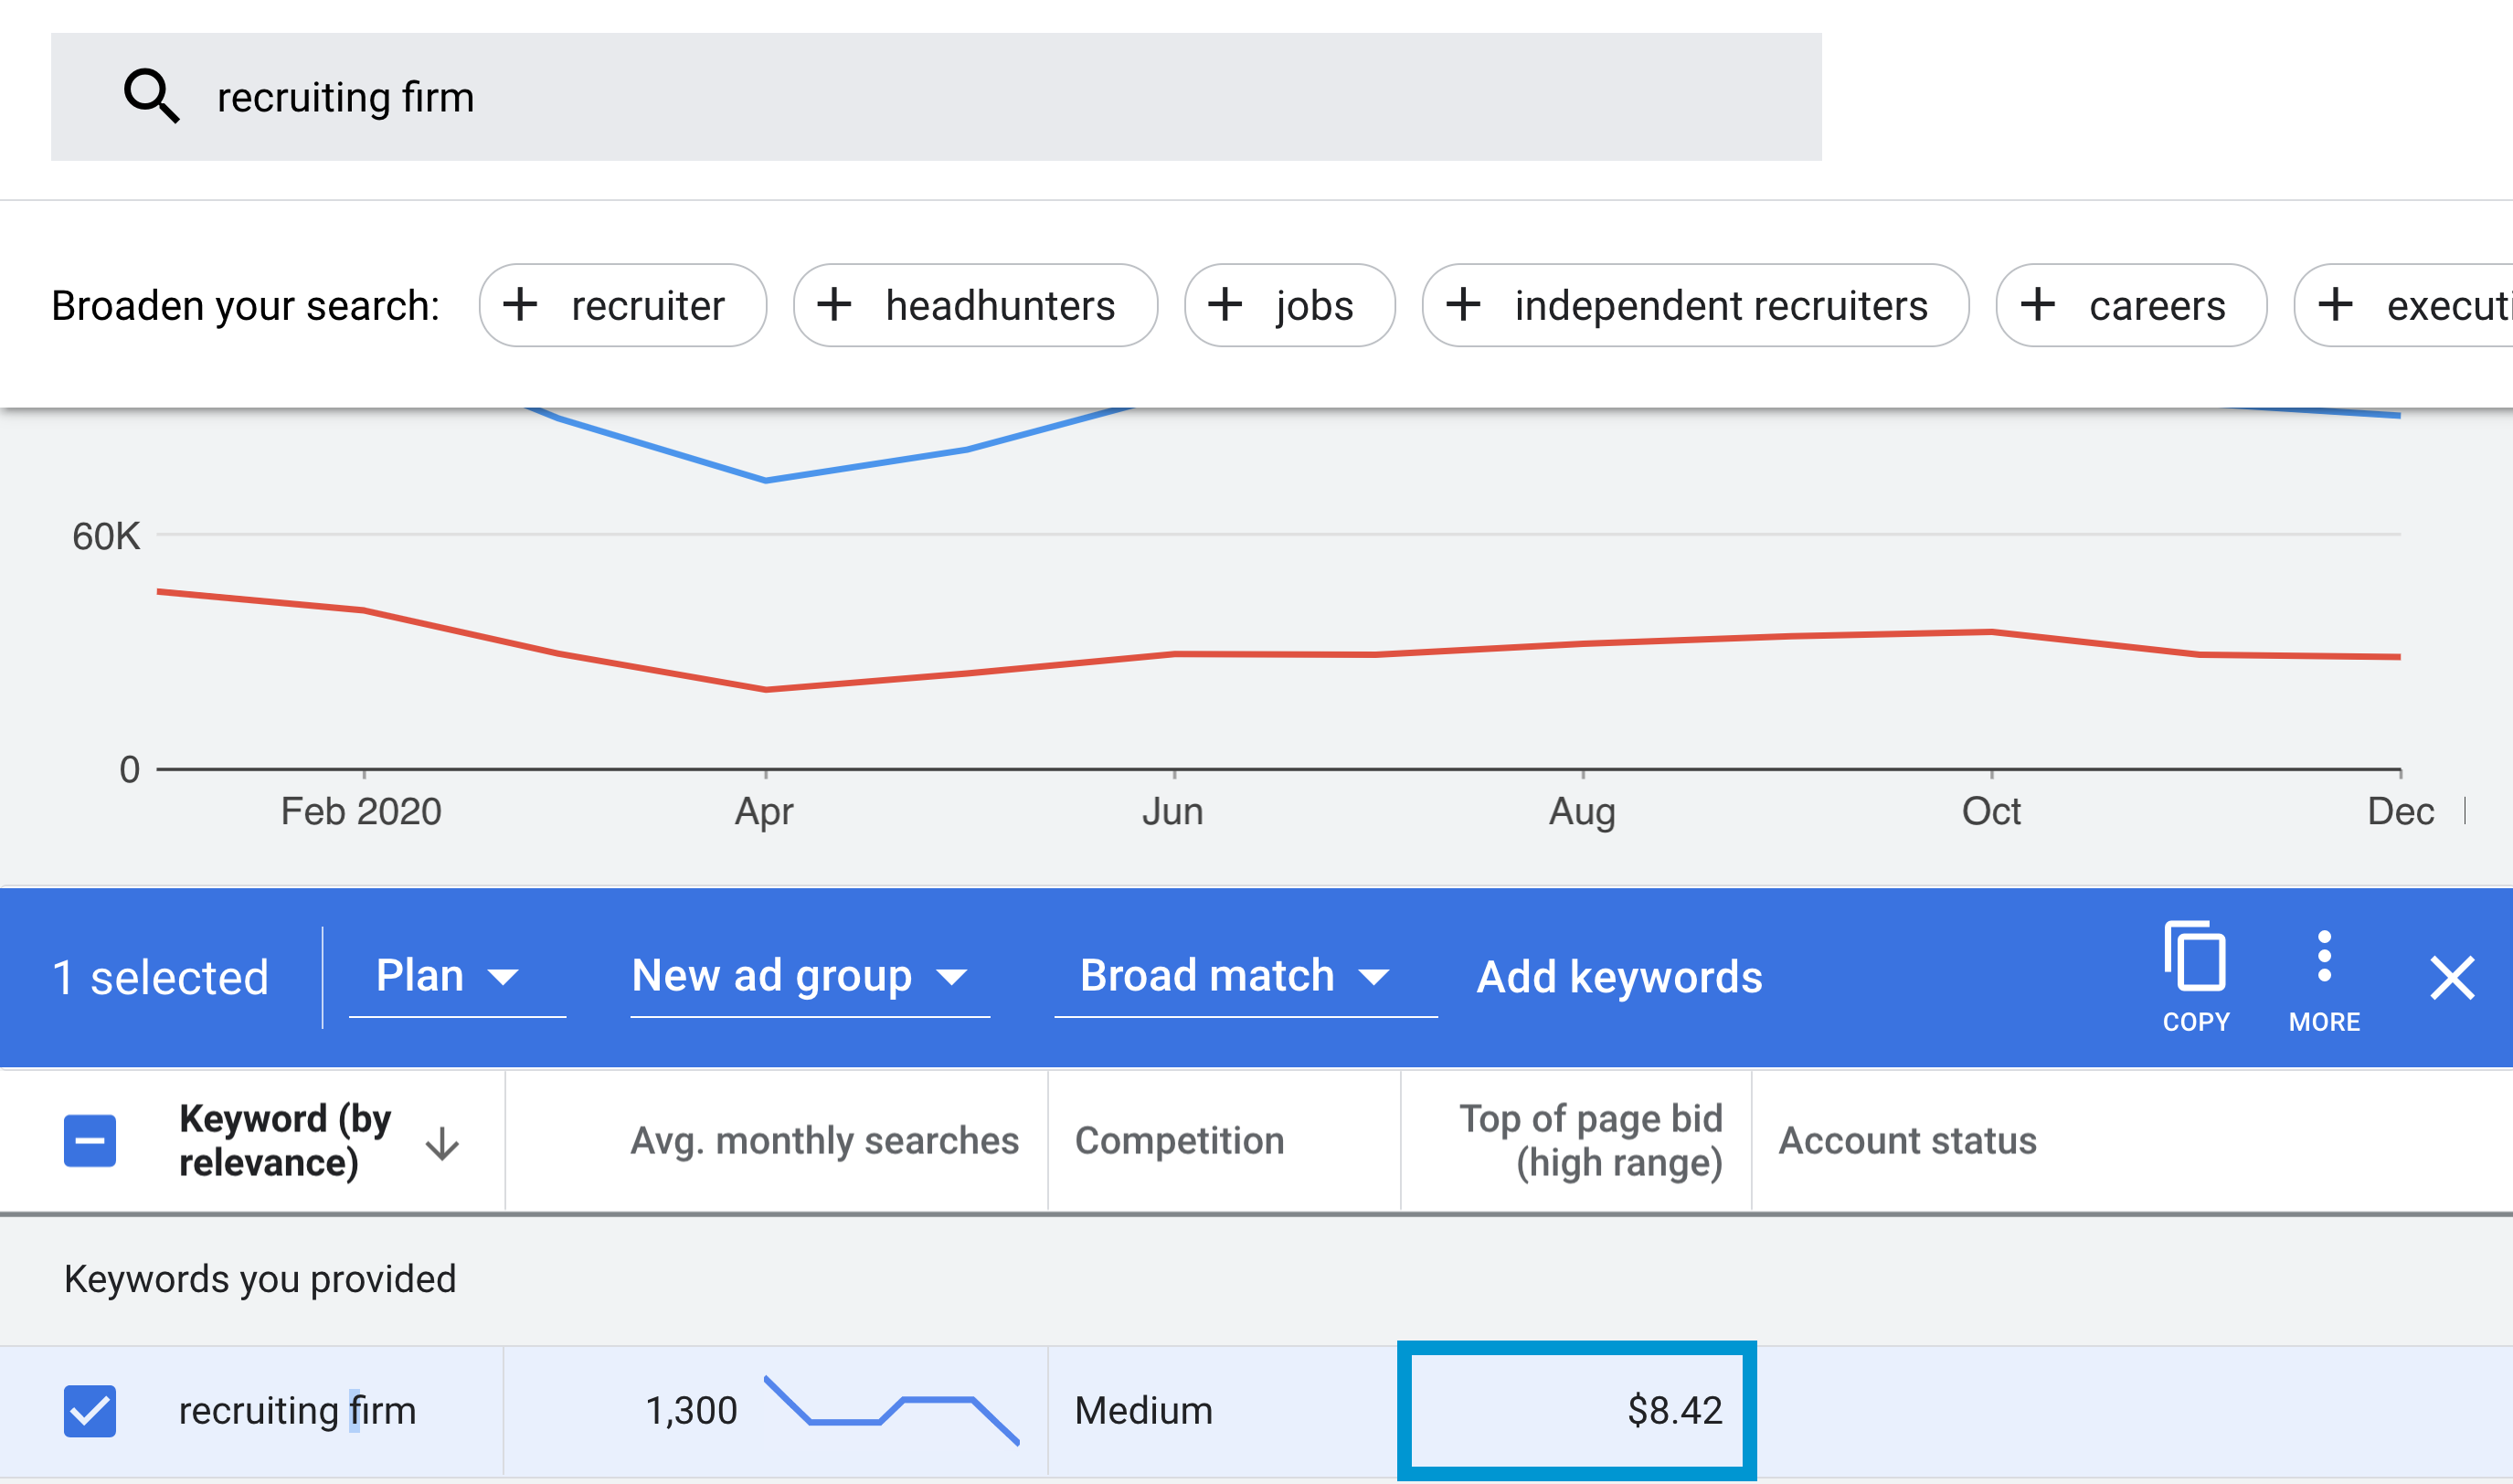Select the Keywords you provided section
This screenshot has height=1484, width=2513.
tap(260, 1278)
